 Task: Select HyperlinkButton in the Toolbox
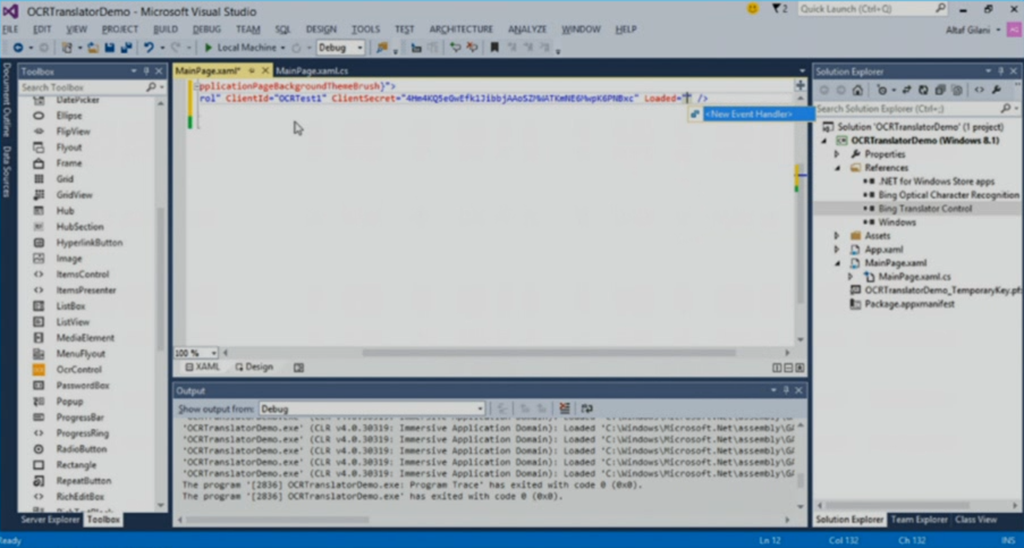click(89, 242)
